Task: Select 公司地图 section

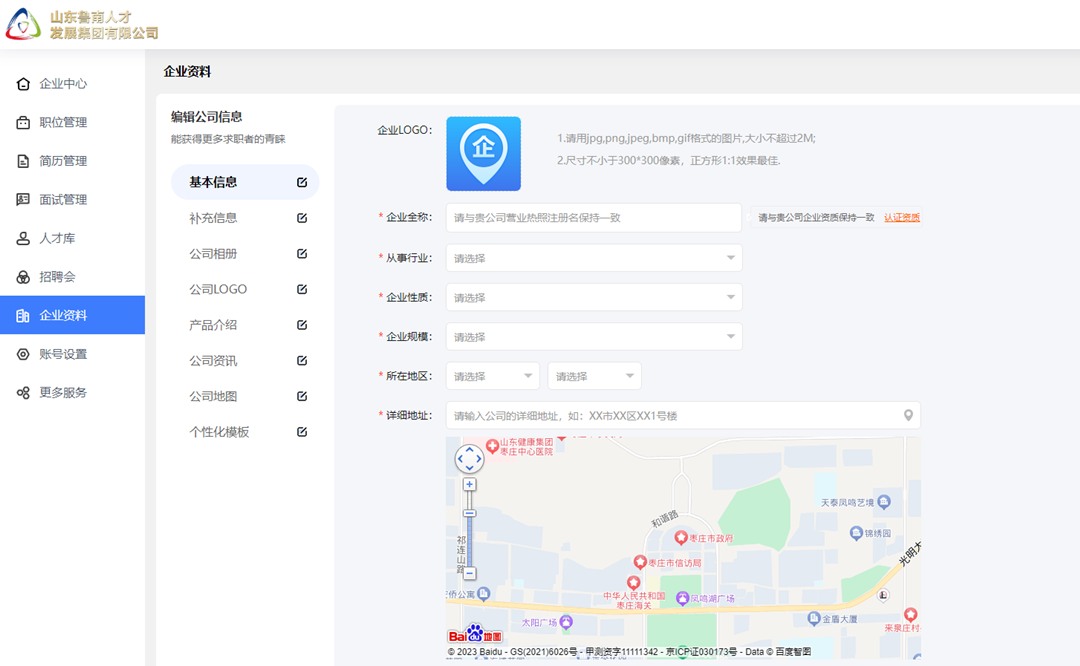Action: click(245, 396)
